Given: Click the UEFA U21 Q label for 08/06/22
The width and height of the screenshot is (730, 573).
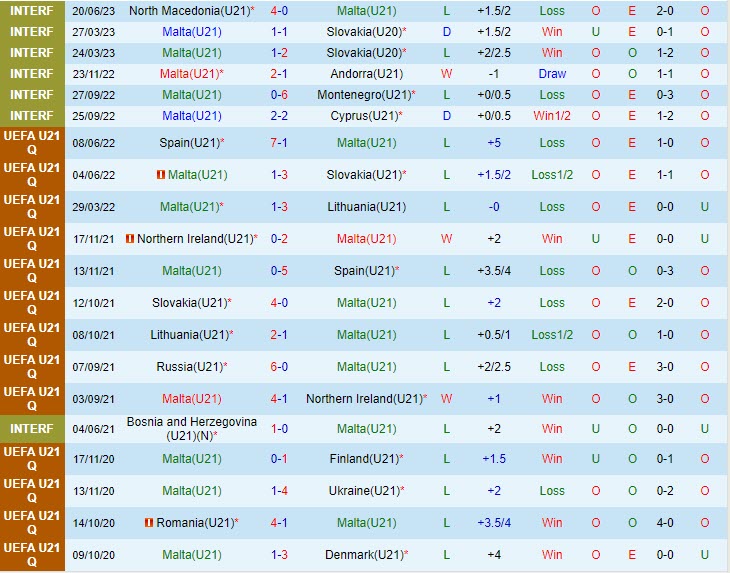Looking at the screenshot, I should tap(32, 143).
